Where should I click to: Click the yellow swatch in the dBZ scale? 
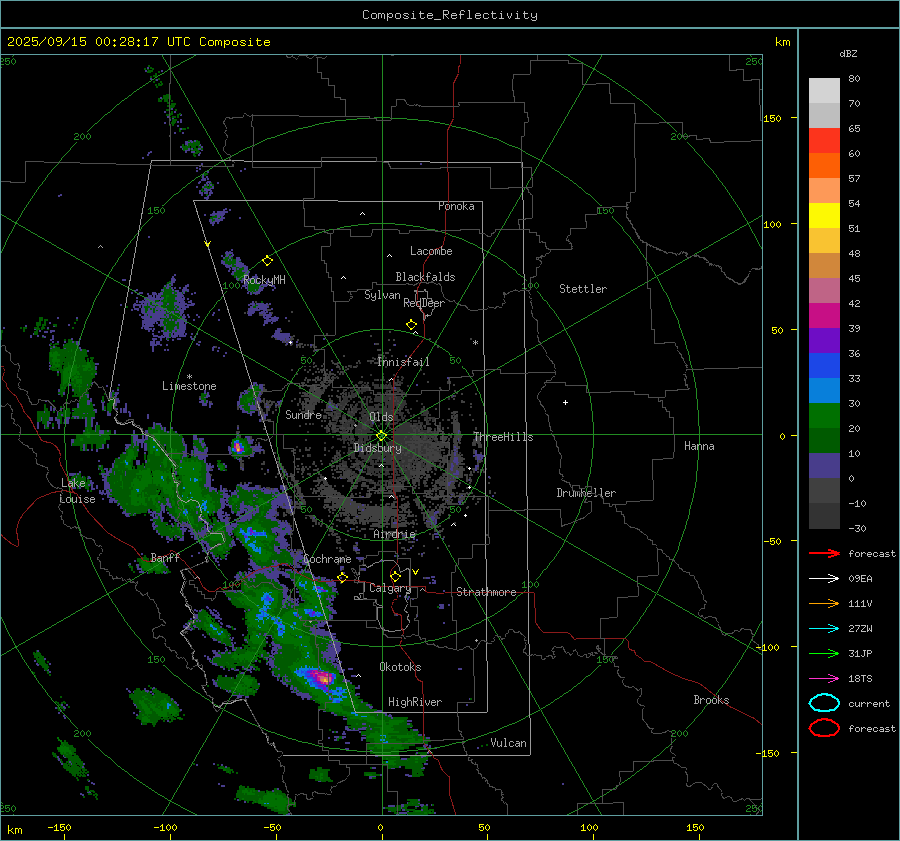824,216
